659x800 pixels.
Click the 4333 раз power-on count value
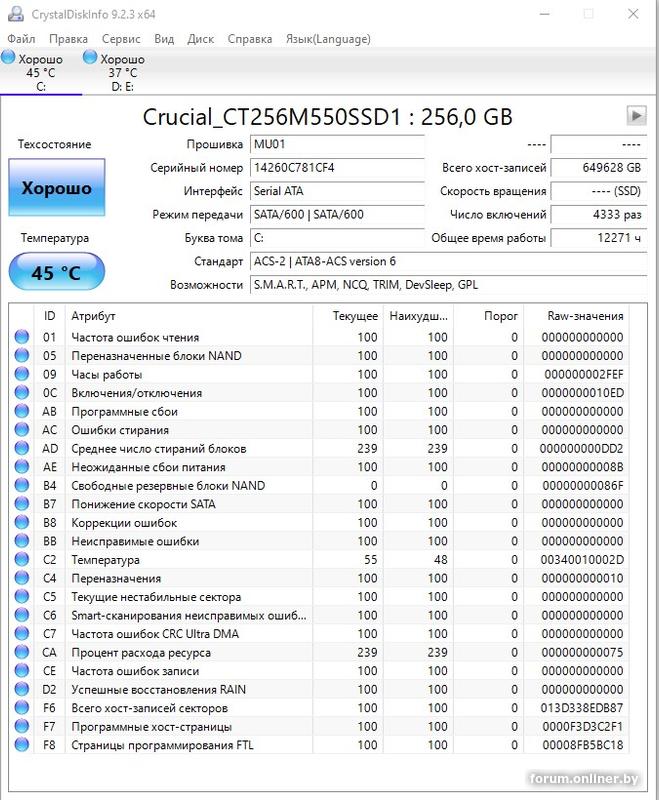click(599, 215)
